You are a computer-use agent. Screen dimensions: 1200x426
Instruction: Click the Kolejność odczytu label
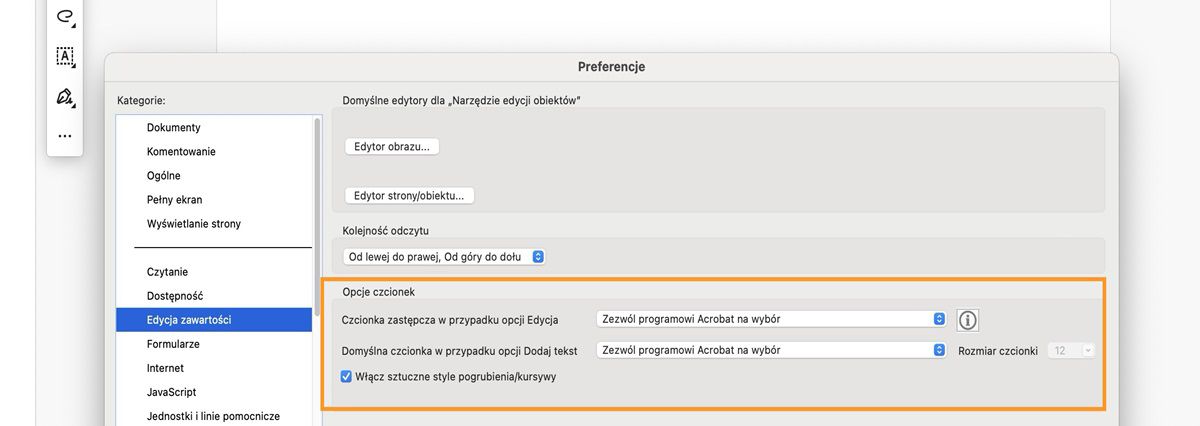point(386,231)
